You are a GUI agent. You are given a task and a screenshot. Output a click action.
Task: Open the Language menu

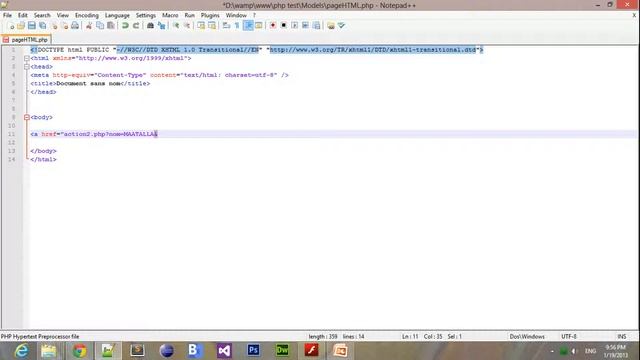(x=117, y=15)
